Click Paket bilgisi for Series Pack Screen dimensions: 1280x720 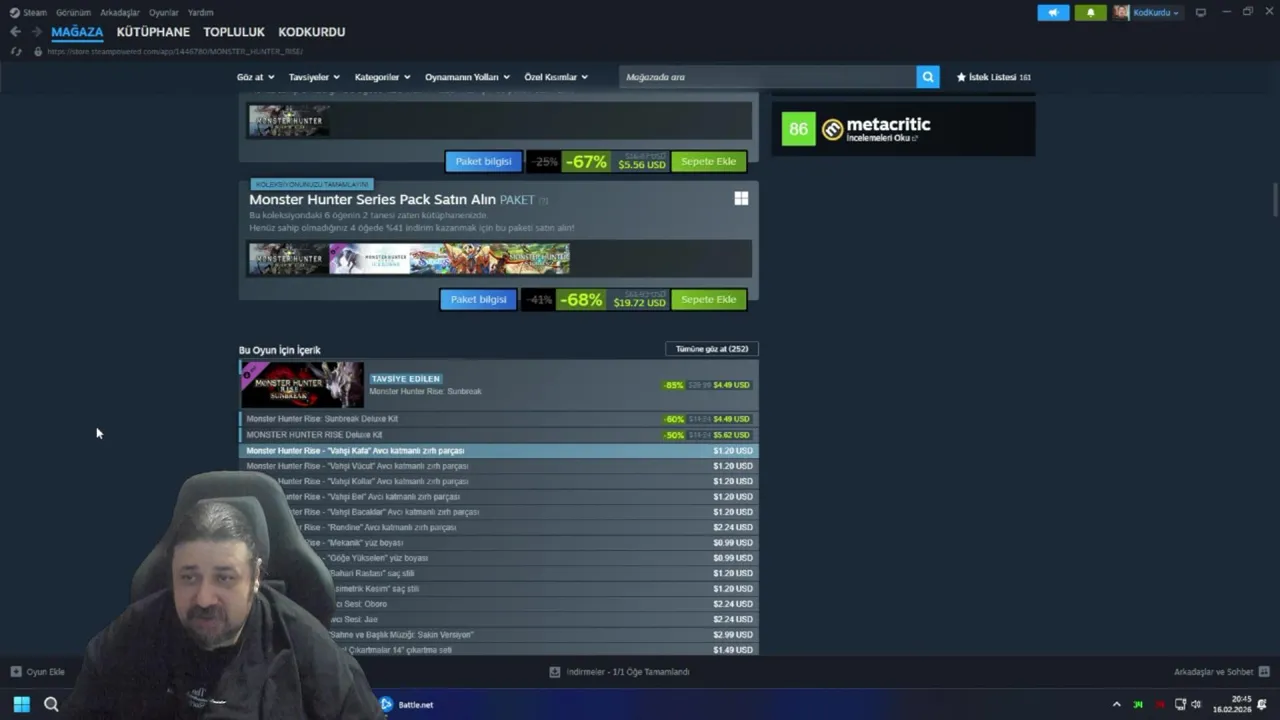(478, 299)
